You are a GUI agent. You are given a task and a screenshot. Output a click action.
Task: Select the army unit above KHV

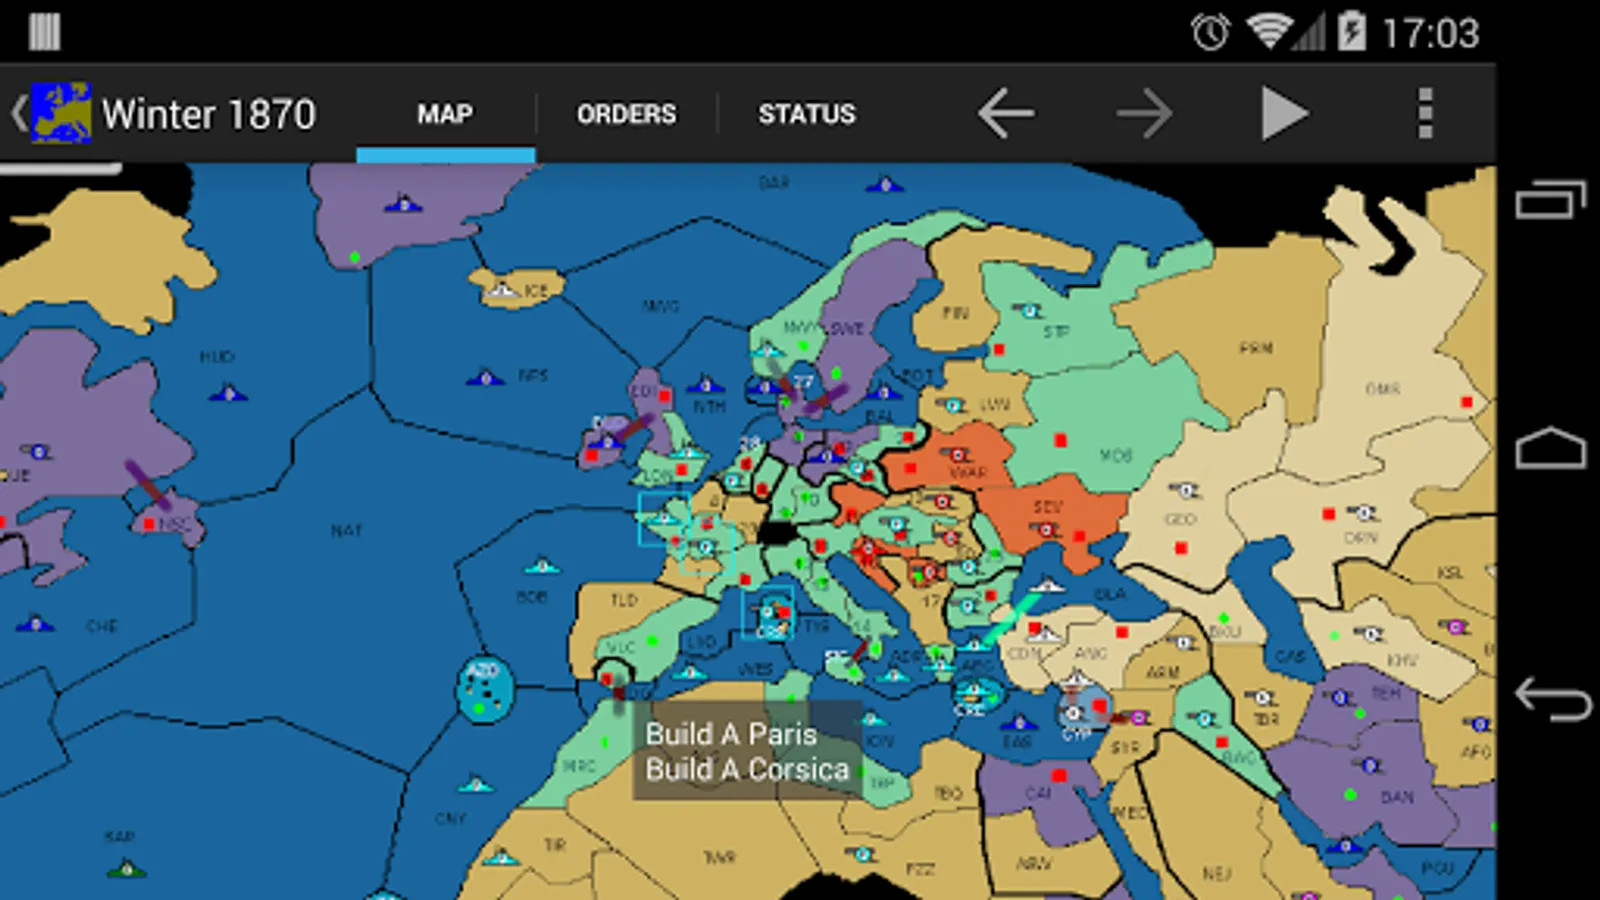point(1372,634)
